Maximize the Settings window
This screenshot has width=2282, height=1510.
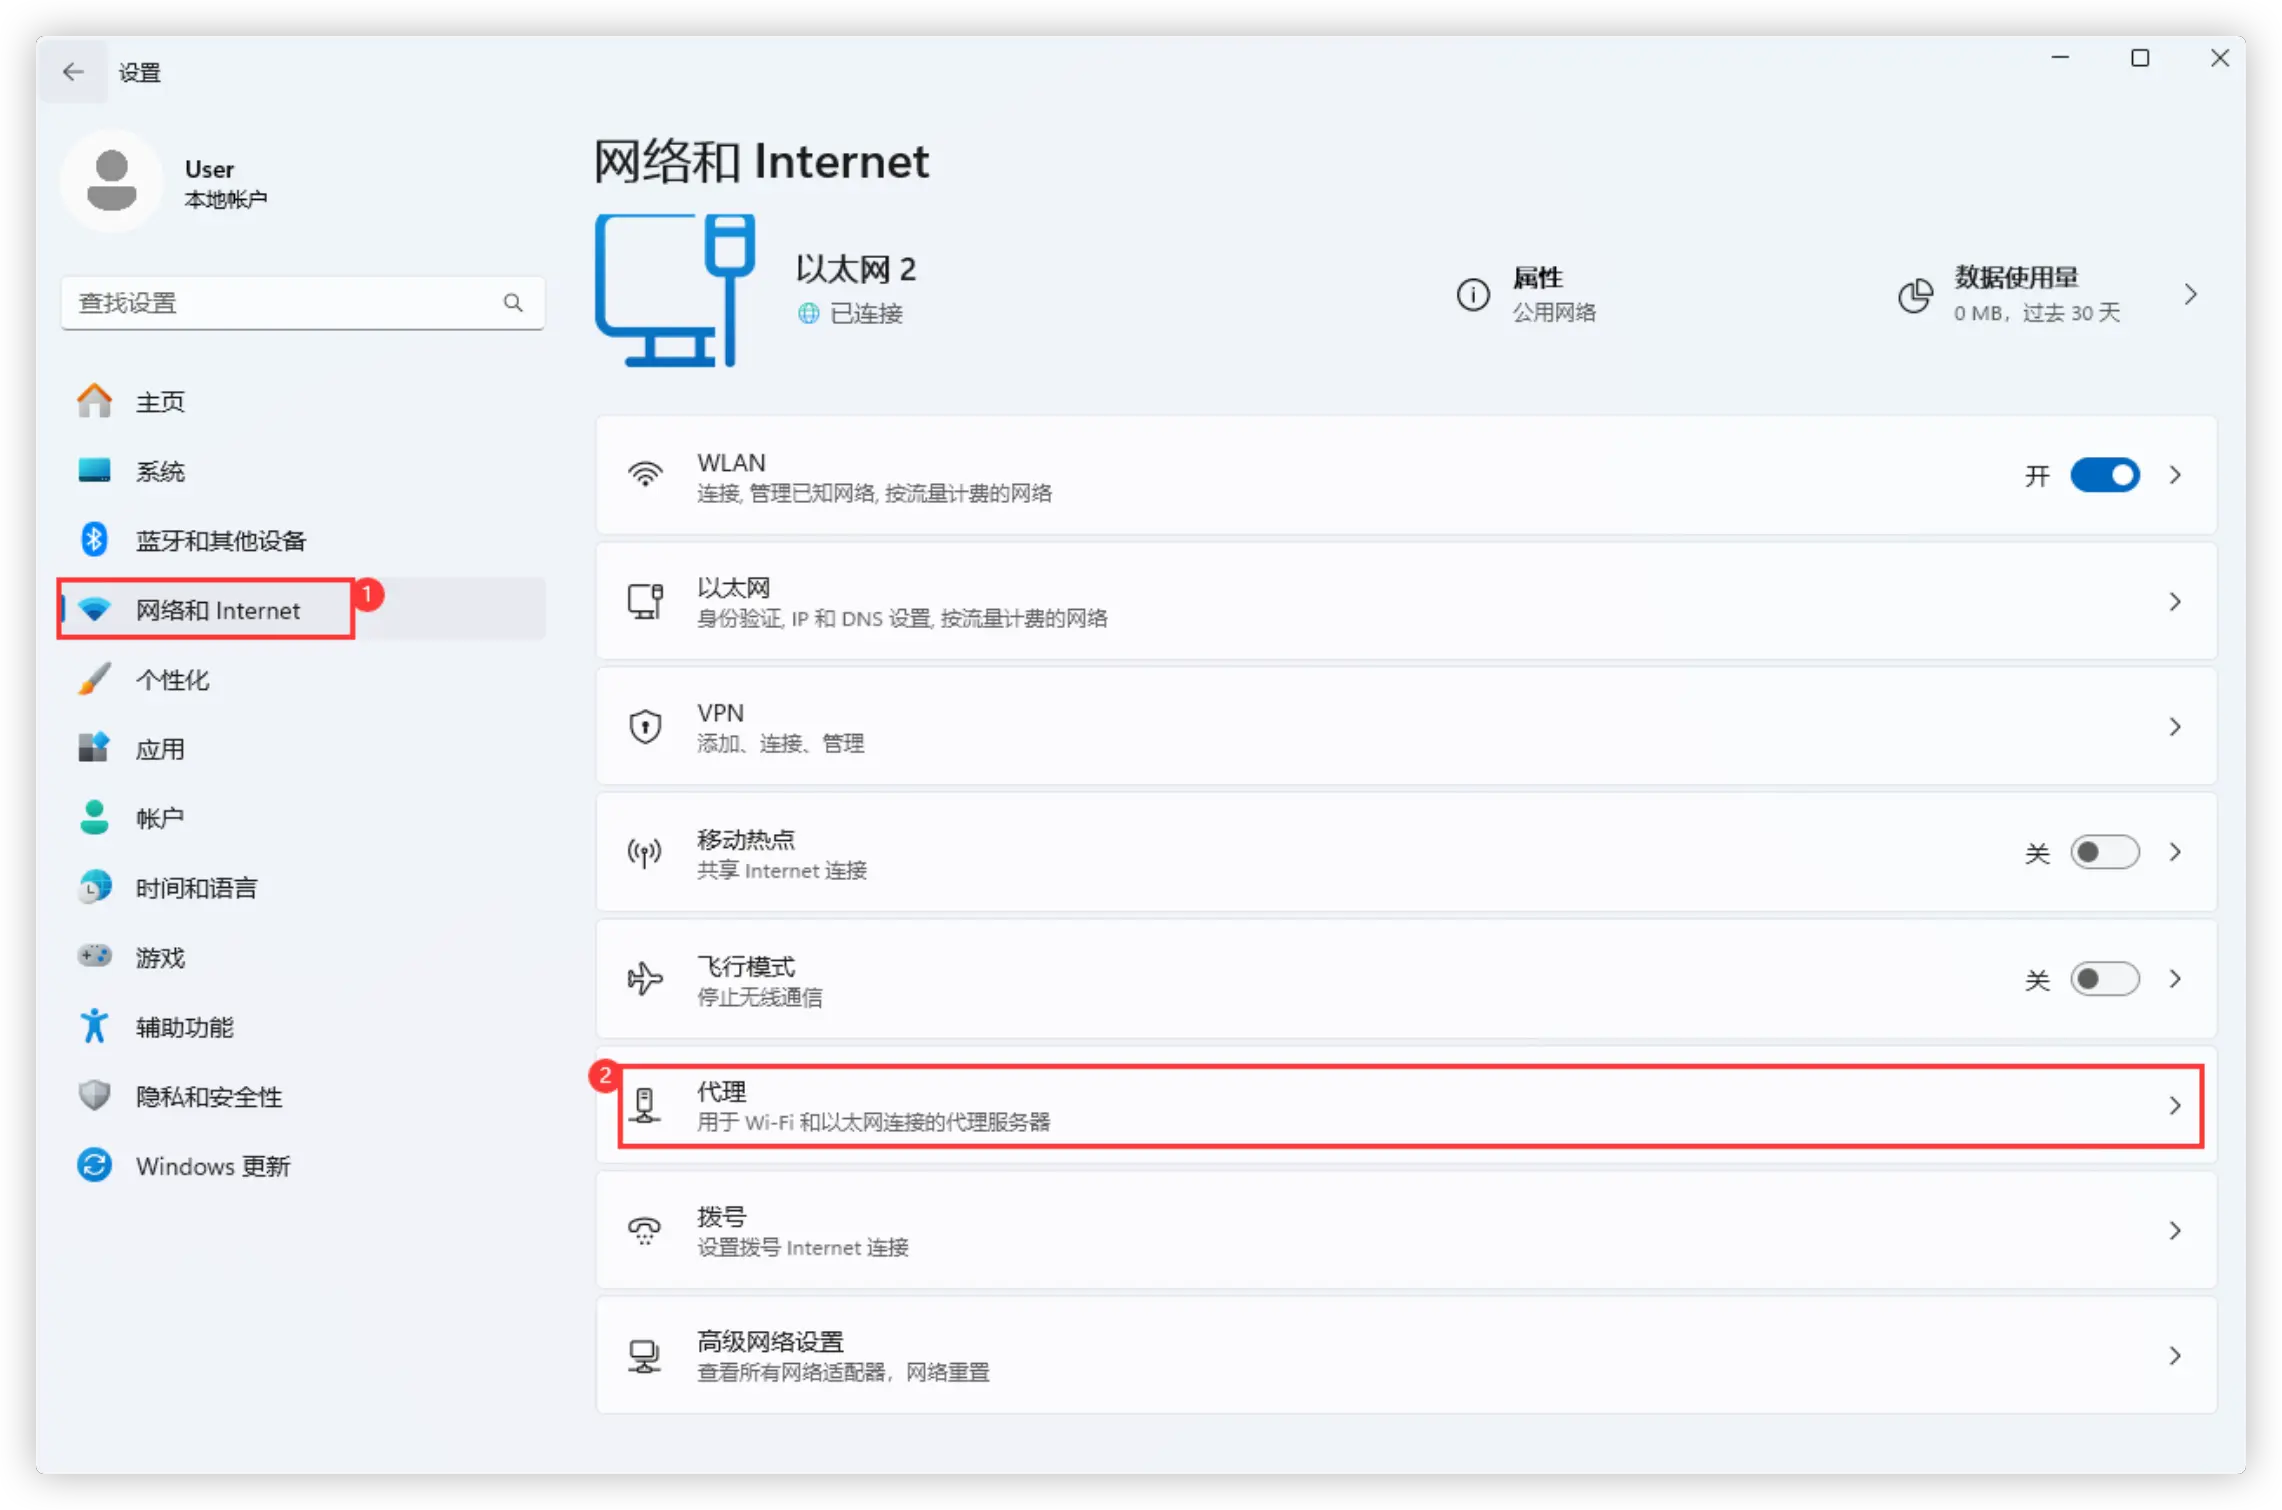pyautogui.click(x=2140, y=58)
